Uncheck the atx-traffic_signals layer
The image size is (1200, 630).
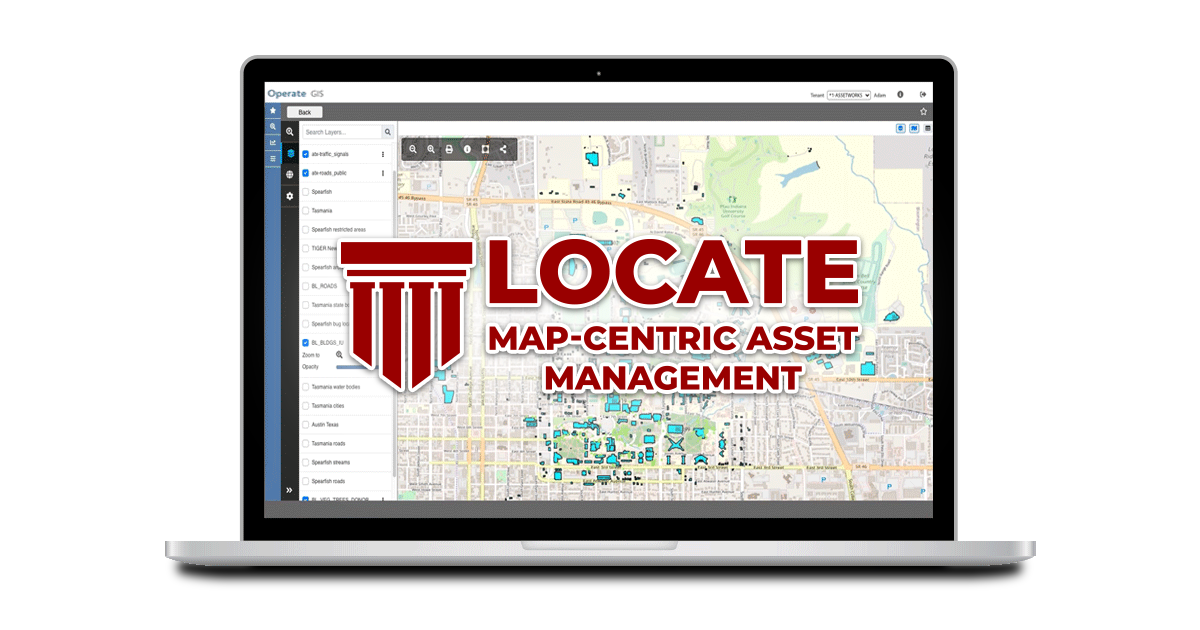[x=305, y=154]
